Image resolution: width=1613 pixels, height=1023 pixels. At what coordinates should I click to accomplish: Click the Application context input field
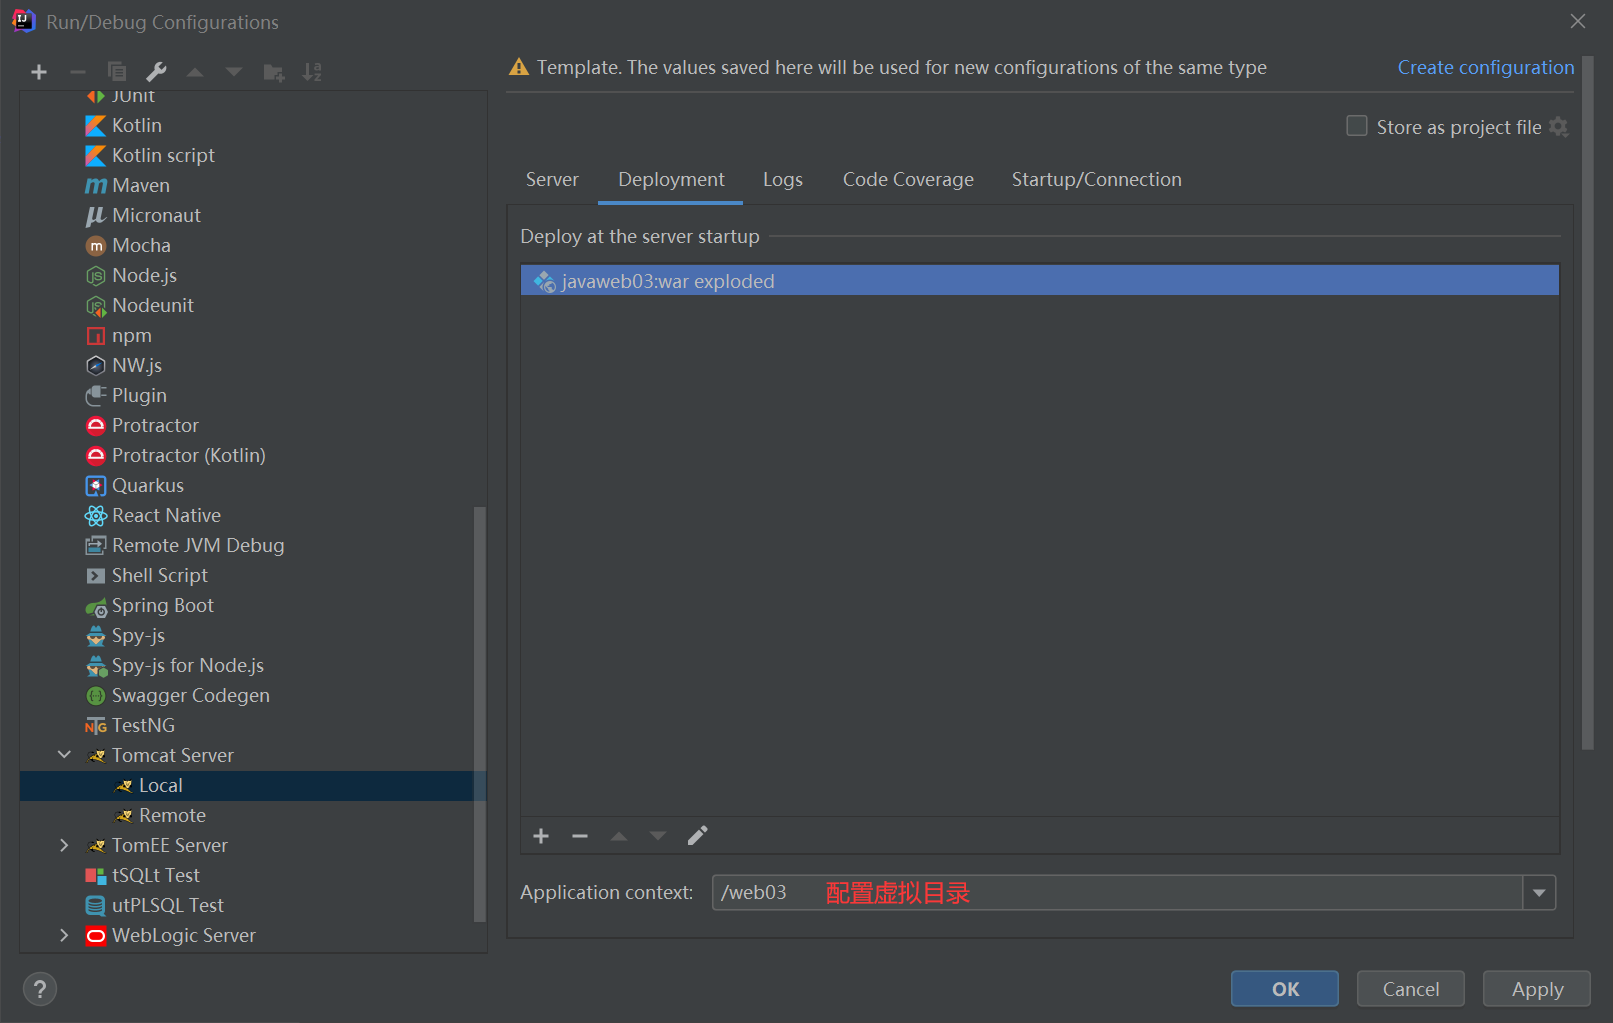[1117, 892]
